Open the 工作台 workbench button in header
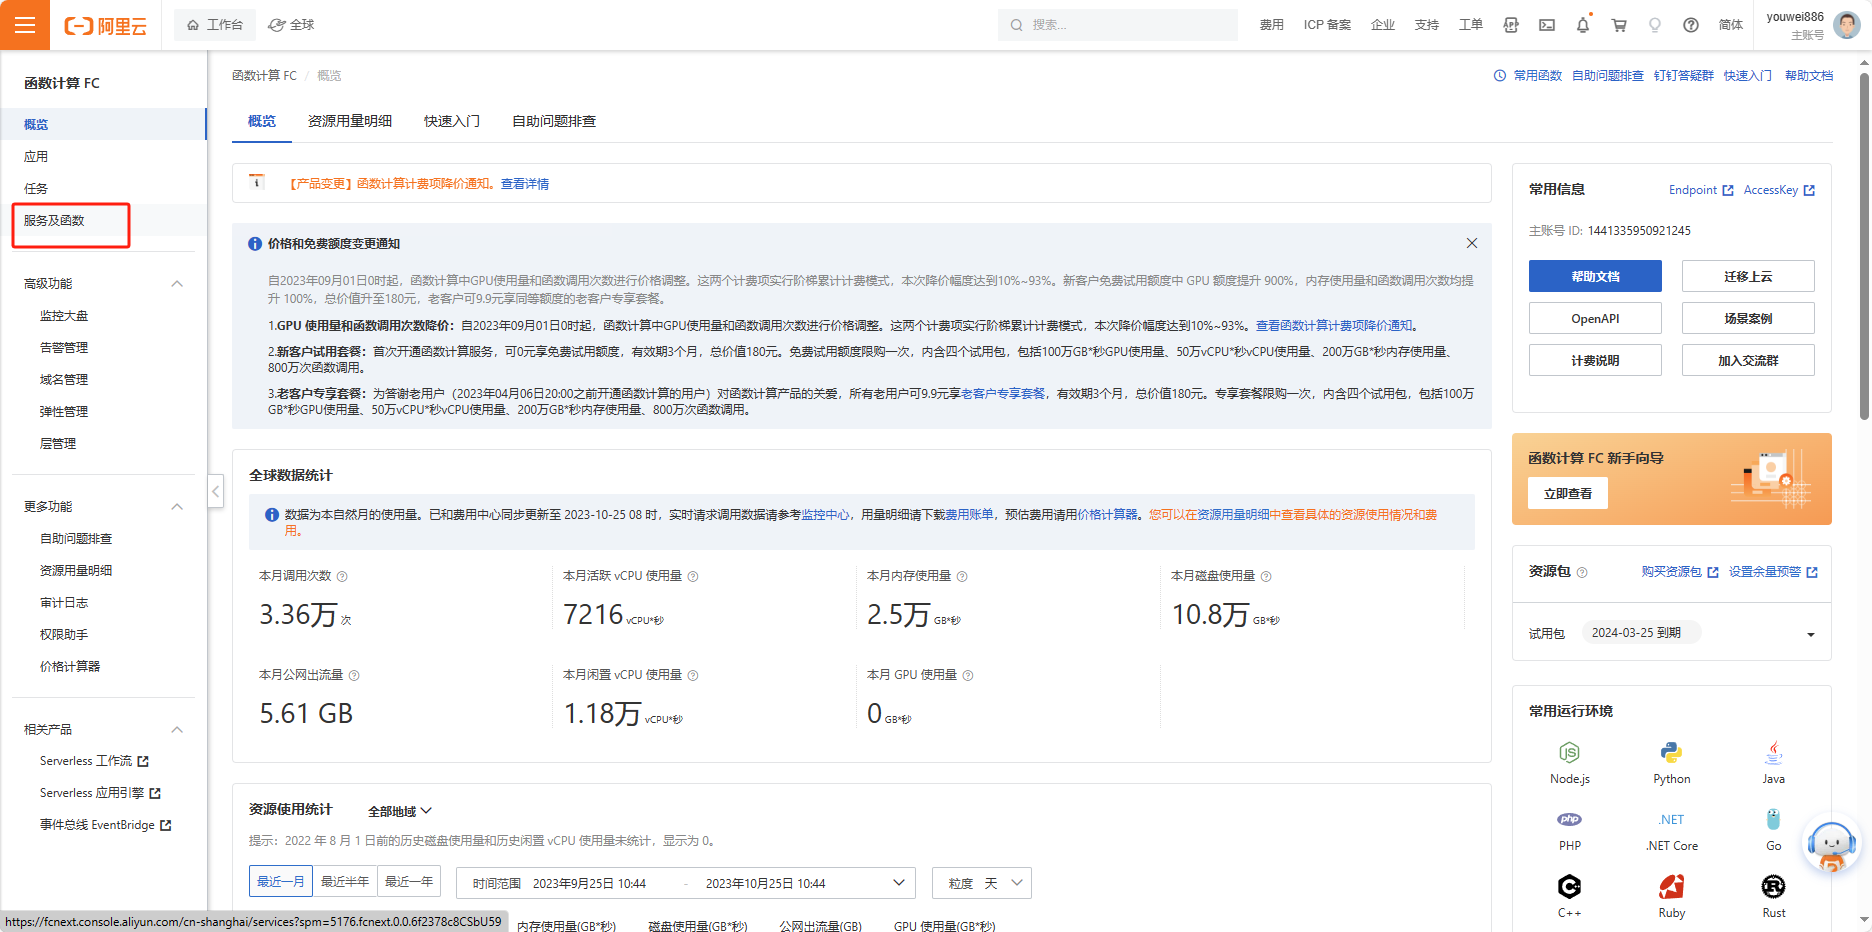Screen dimensions: 1872x932 [x=215, y=25]
